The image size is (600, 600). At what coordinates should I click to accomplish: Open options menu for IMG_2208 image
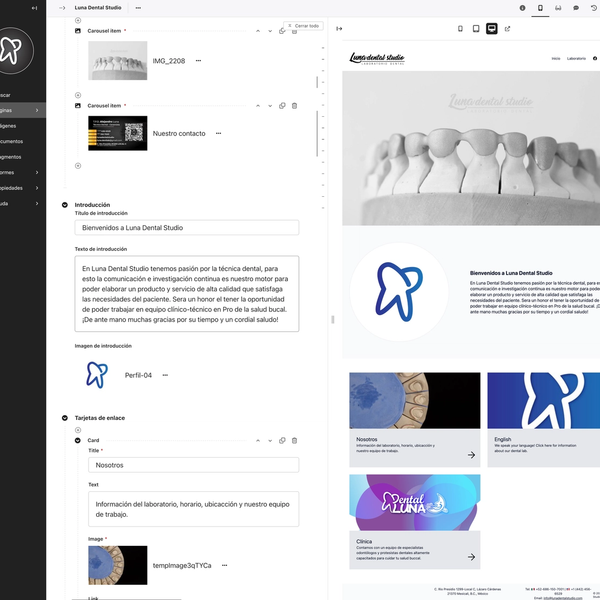click(198, 60)
